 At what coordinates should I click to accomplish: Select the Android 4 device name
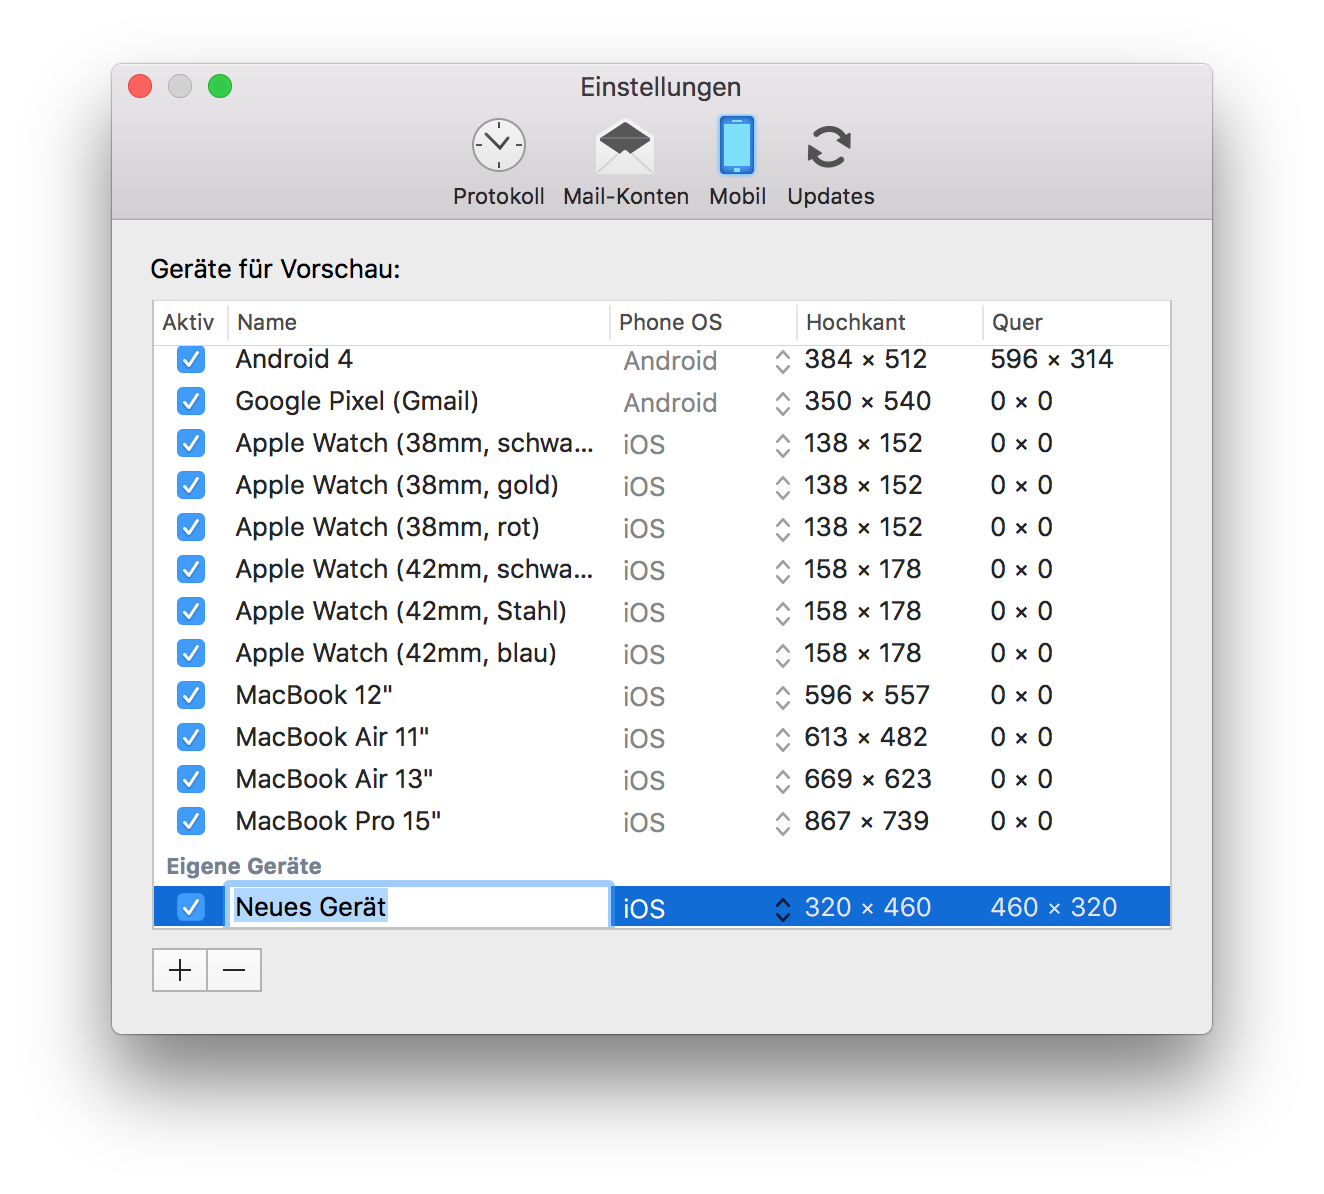(294, 359)
